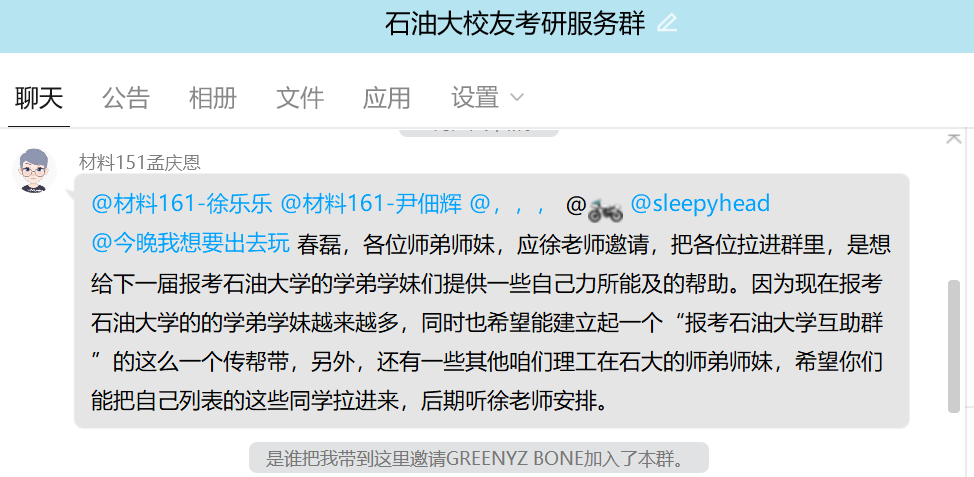Image resolution: width=974 pixels, height=477 pixels.
Task: Open the 相册 tab
Action: (x=213, y=98)
